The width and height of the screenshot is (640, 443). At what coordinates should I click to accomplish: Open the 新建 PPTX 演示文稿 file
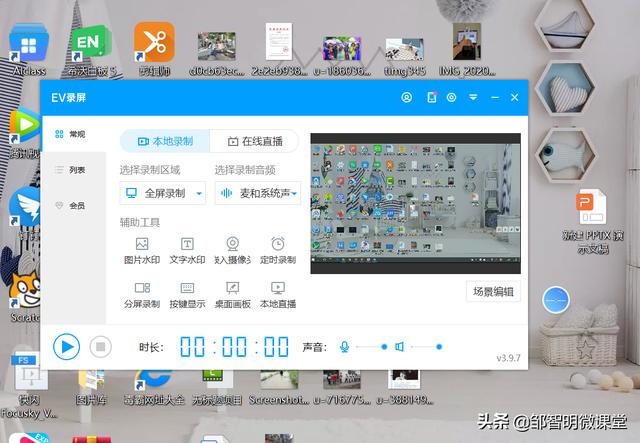click(593, 220)
